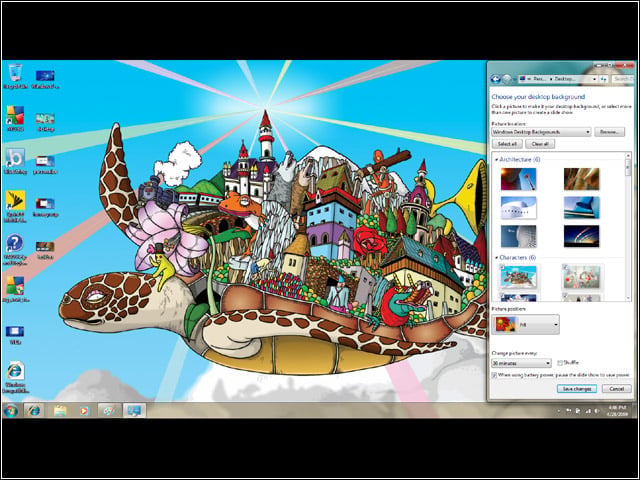Click the wallpaper list scroll down arrow
The image size is (640, 480).
(x=628, y=298)
